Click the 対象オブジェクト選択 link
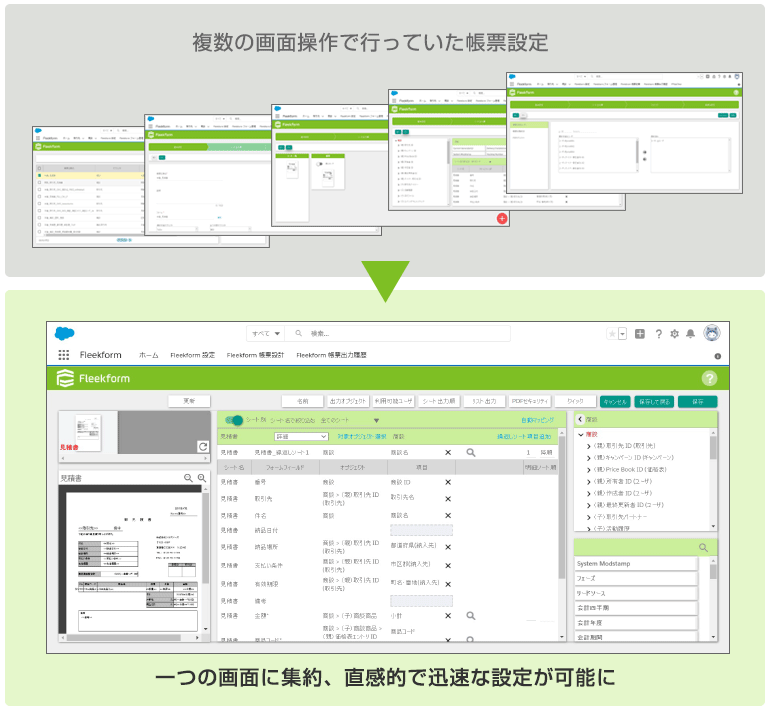Image resolution: width=770 pixels, height=711 pixels. pos(361,437)
